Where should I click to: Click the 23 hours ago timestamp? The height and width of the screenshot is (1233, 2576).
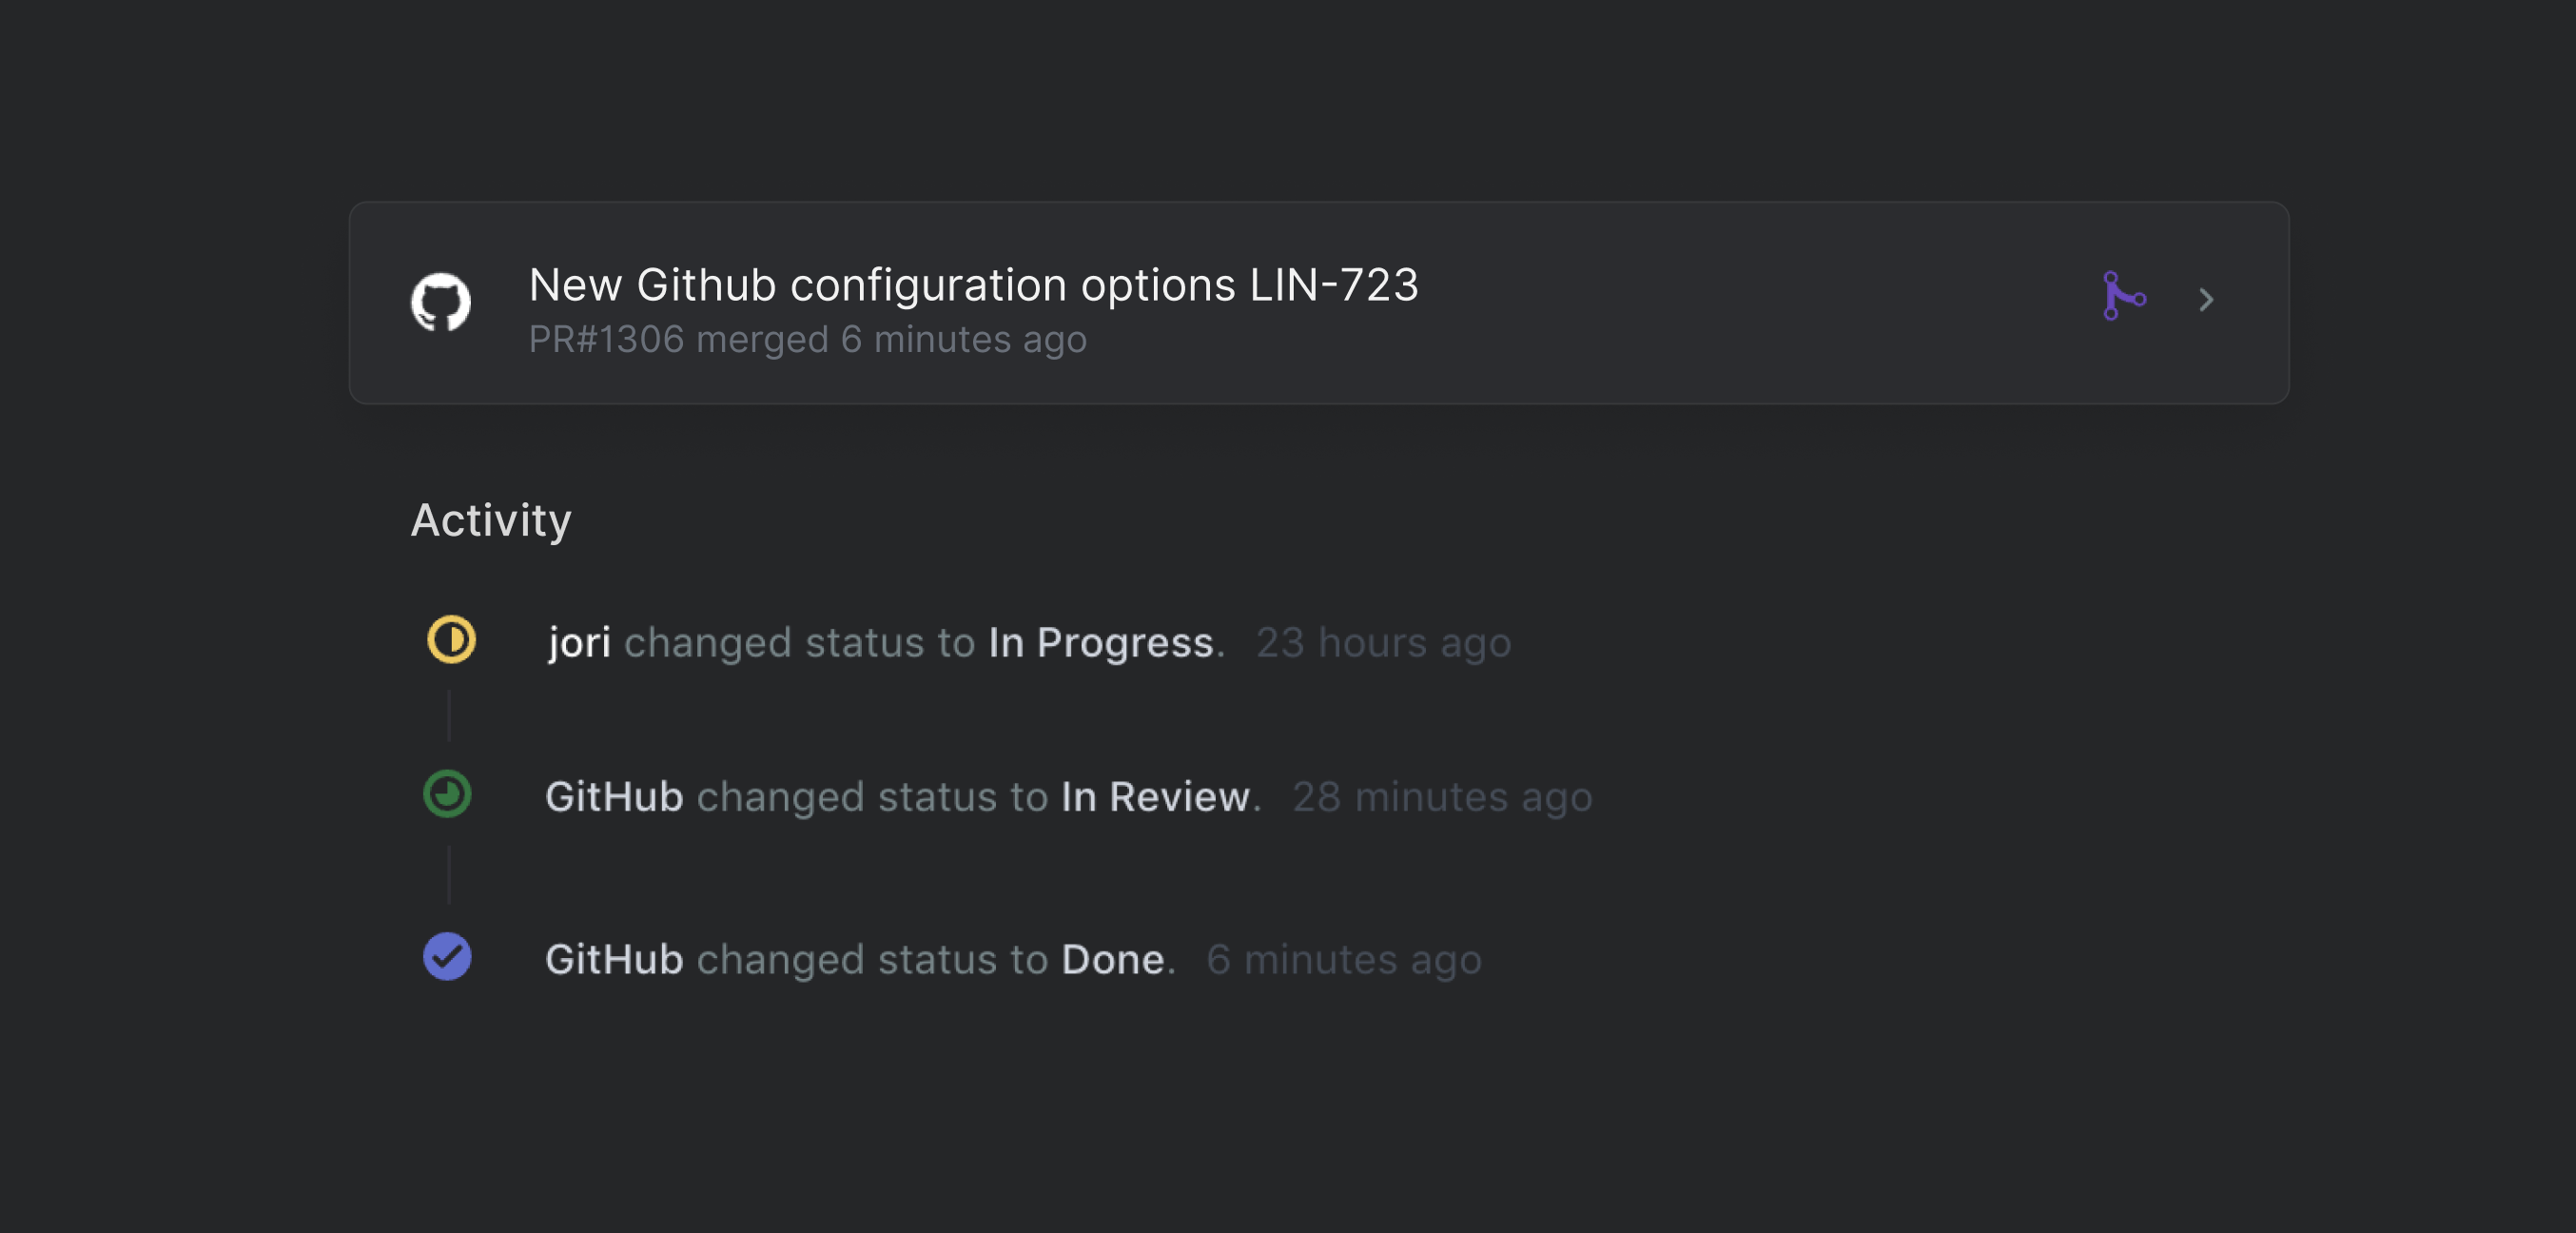[1383, 643]
